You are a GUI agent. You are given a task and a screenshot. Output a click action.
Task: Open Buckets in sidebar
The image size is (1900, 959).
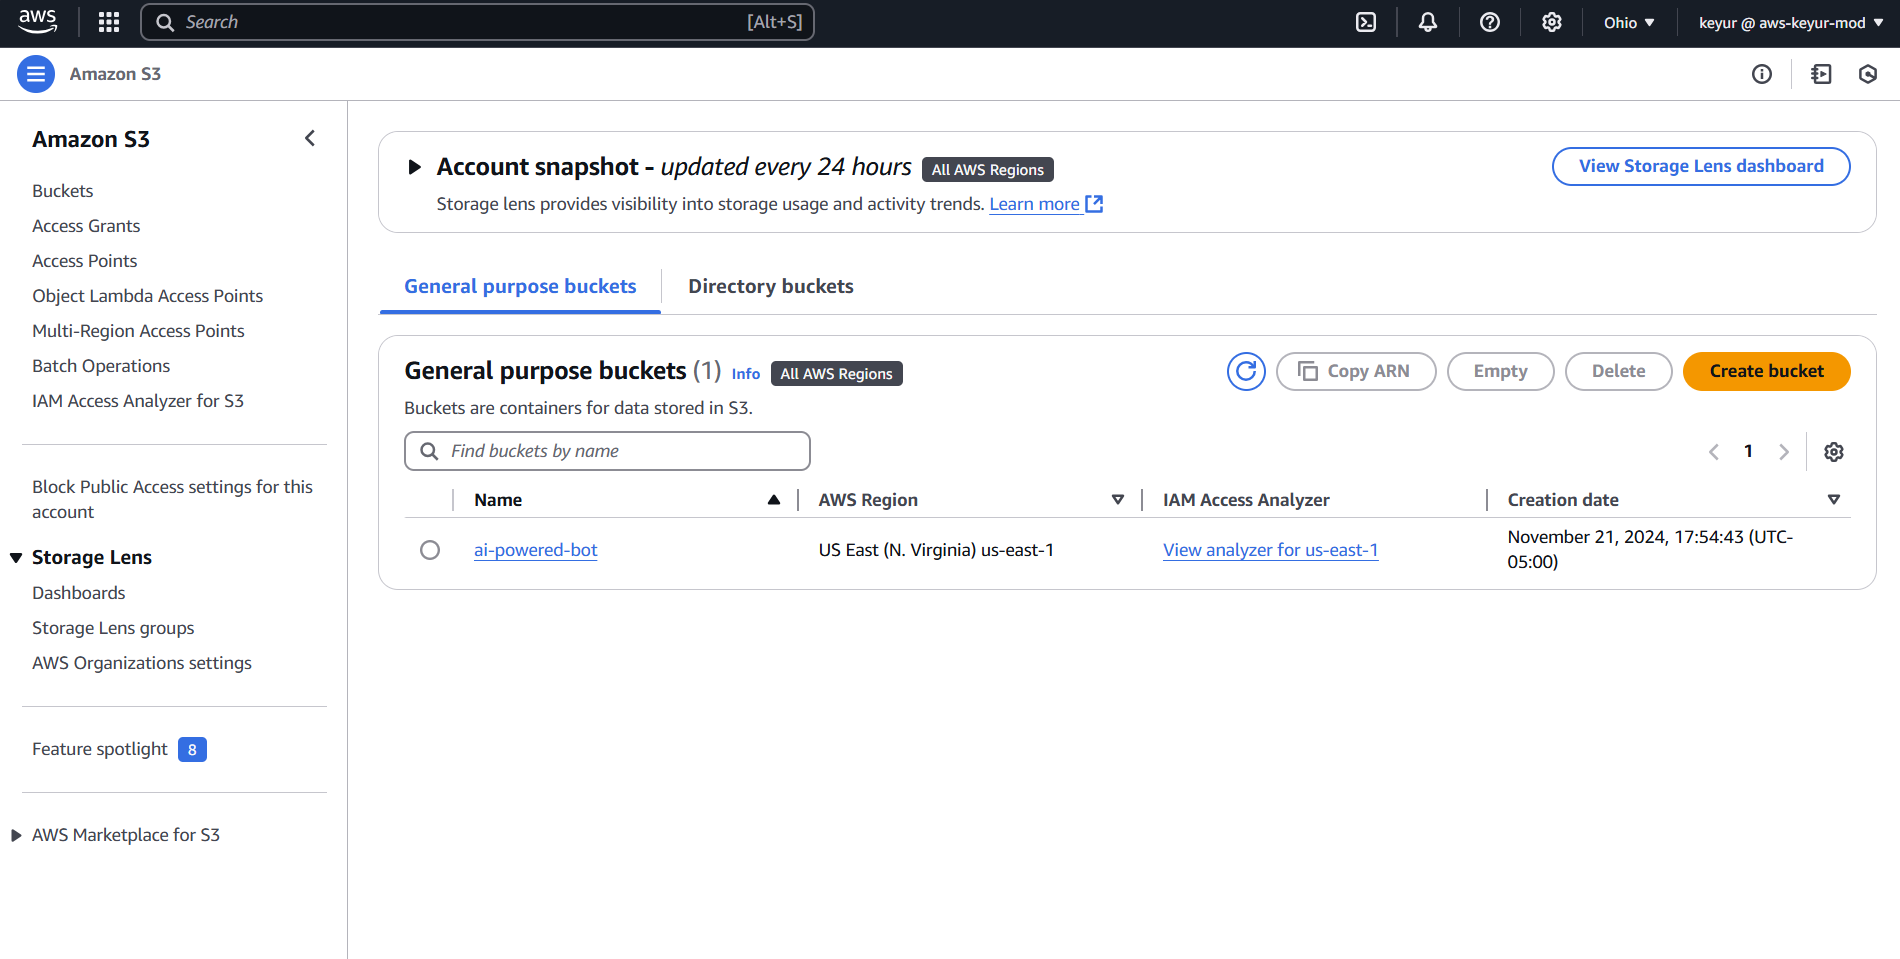[x=63, y=191]
